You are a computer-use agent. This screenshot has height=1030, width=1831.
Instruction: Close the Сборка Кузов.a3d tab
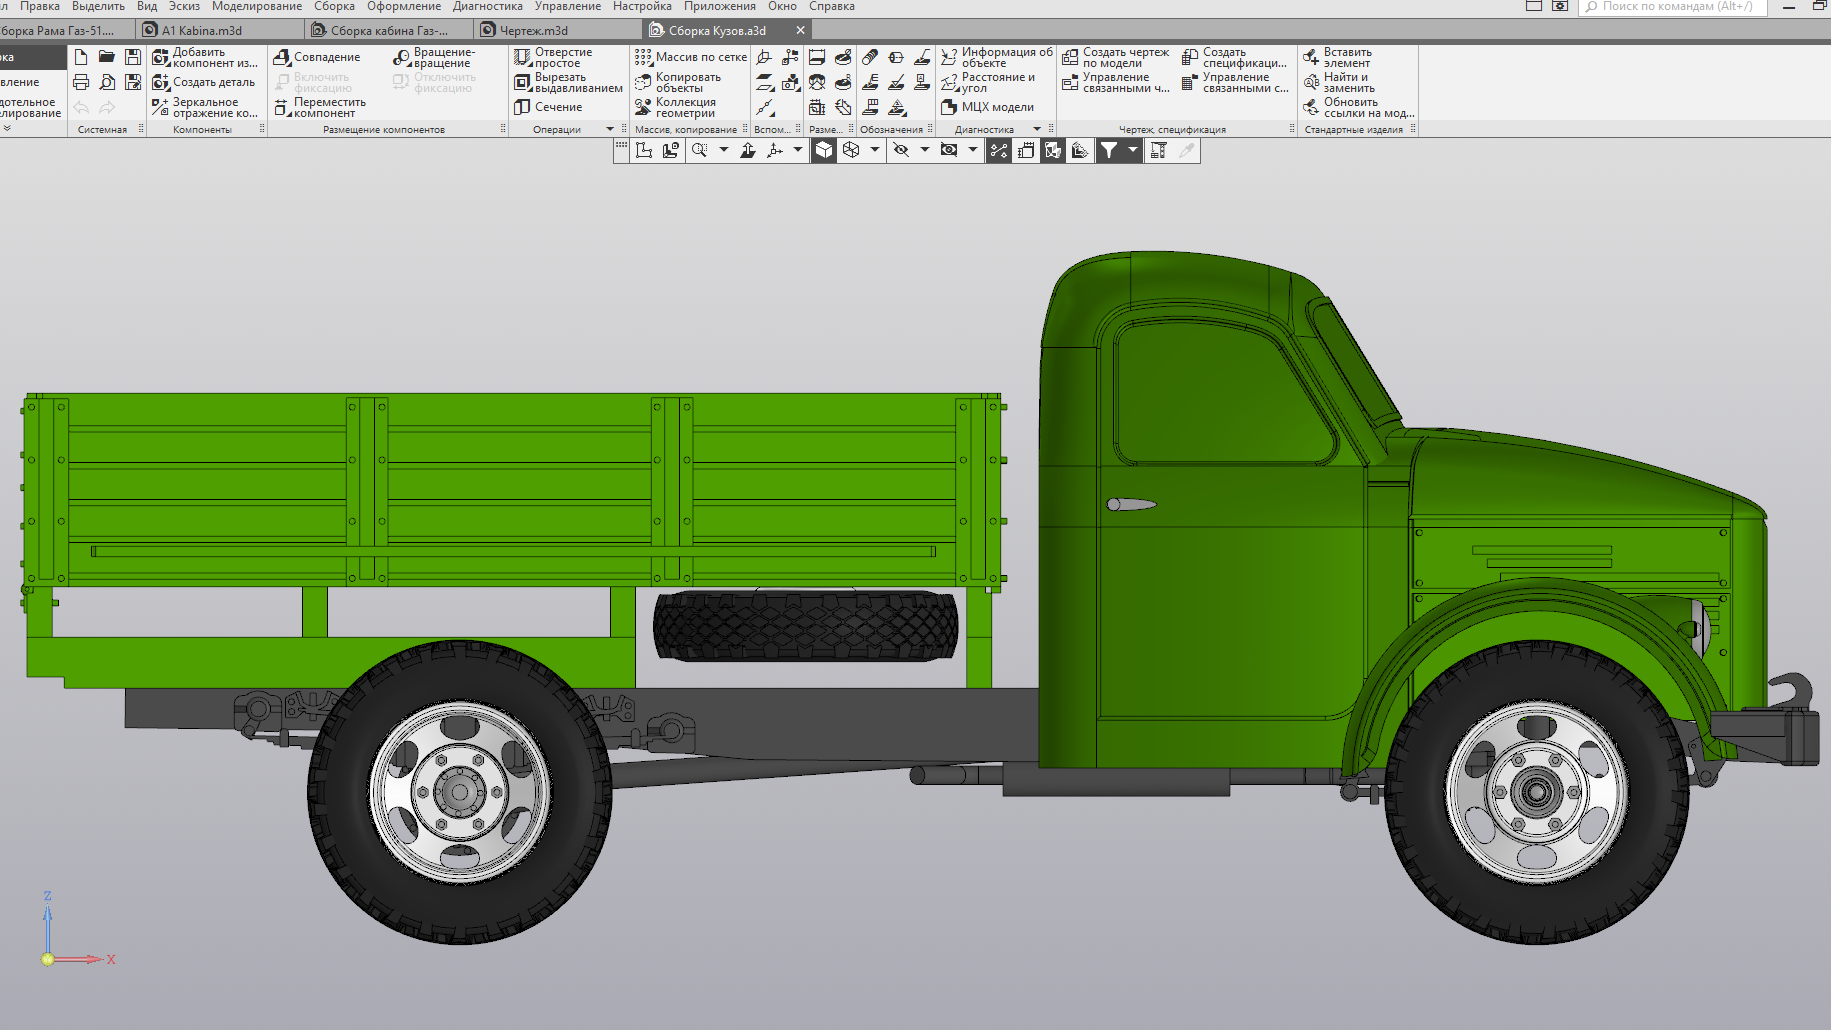pos(800,30)
